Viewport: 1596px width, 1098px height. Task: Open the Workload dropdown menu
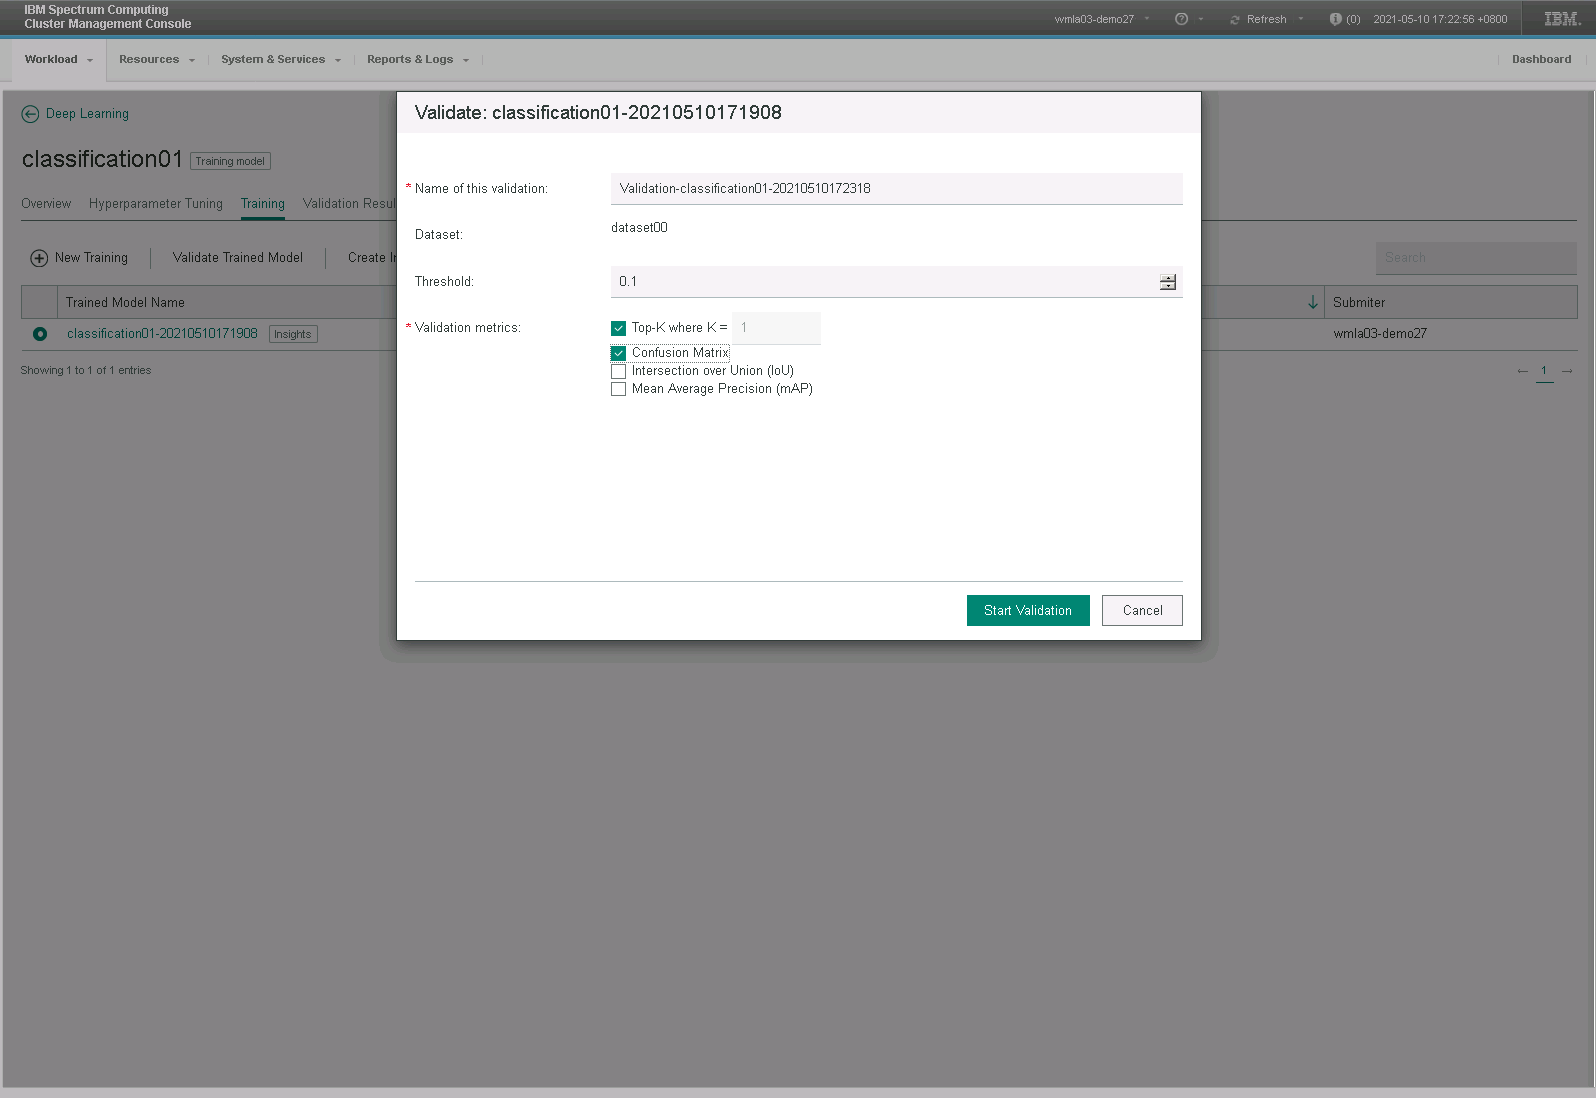click(59, 60)
